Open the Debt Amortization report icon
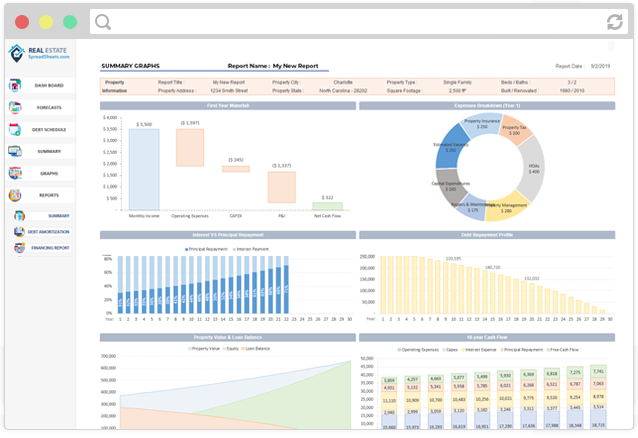This screenshot has width=638, height=438. [x=19, y=232]
